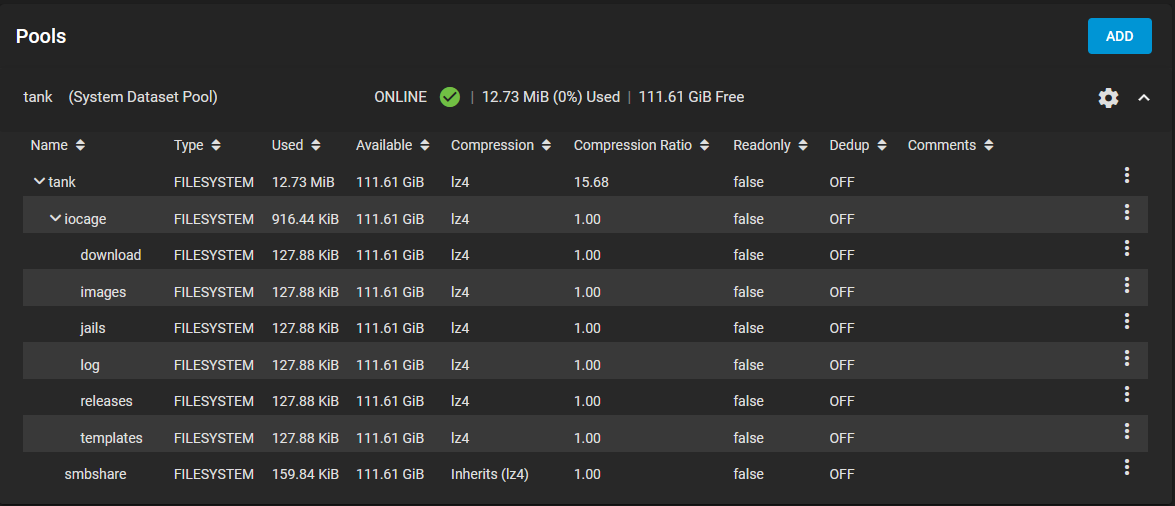Sort by the Comments column

951,145
